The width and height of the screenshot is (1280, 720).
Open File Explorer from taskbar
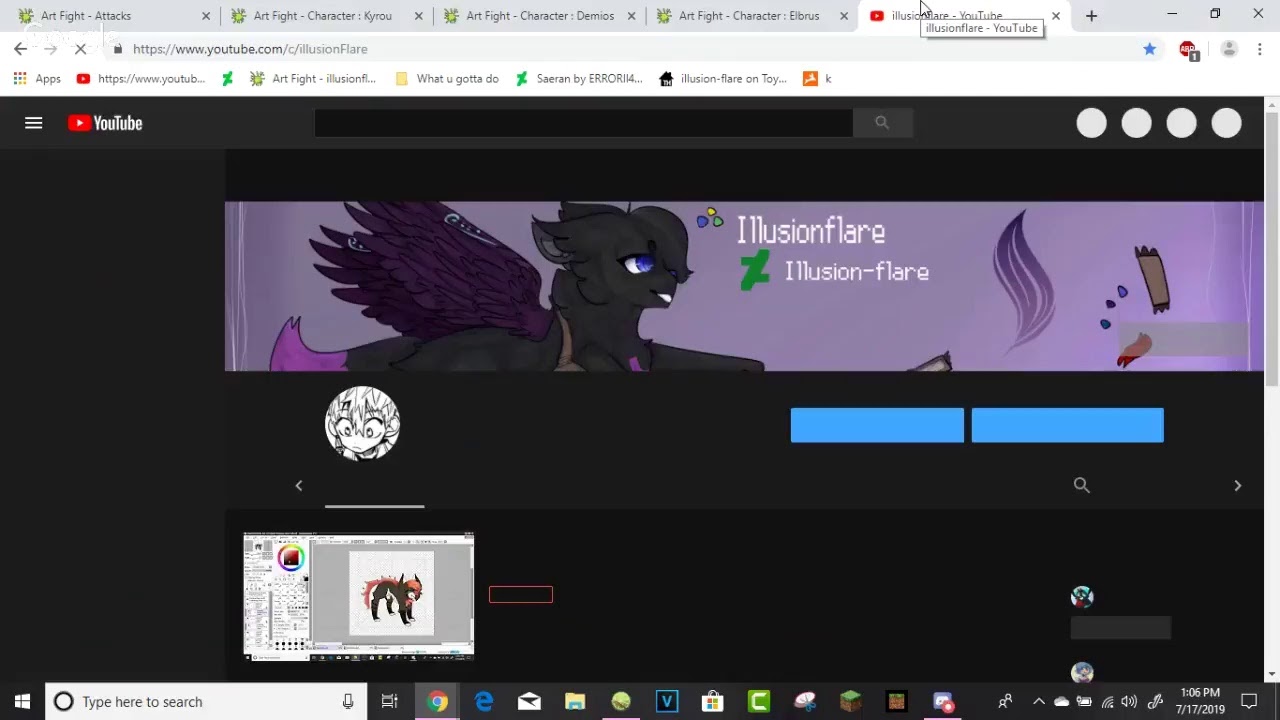click(x=575, y=701)
